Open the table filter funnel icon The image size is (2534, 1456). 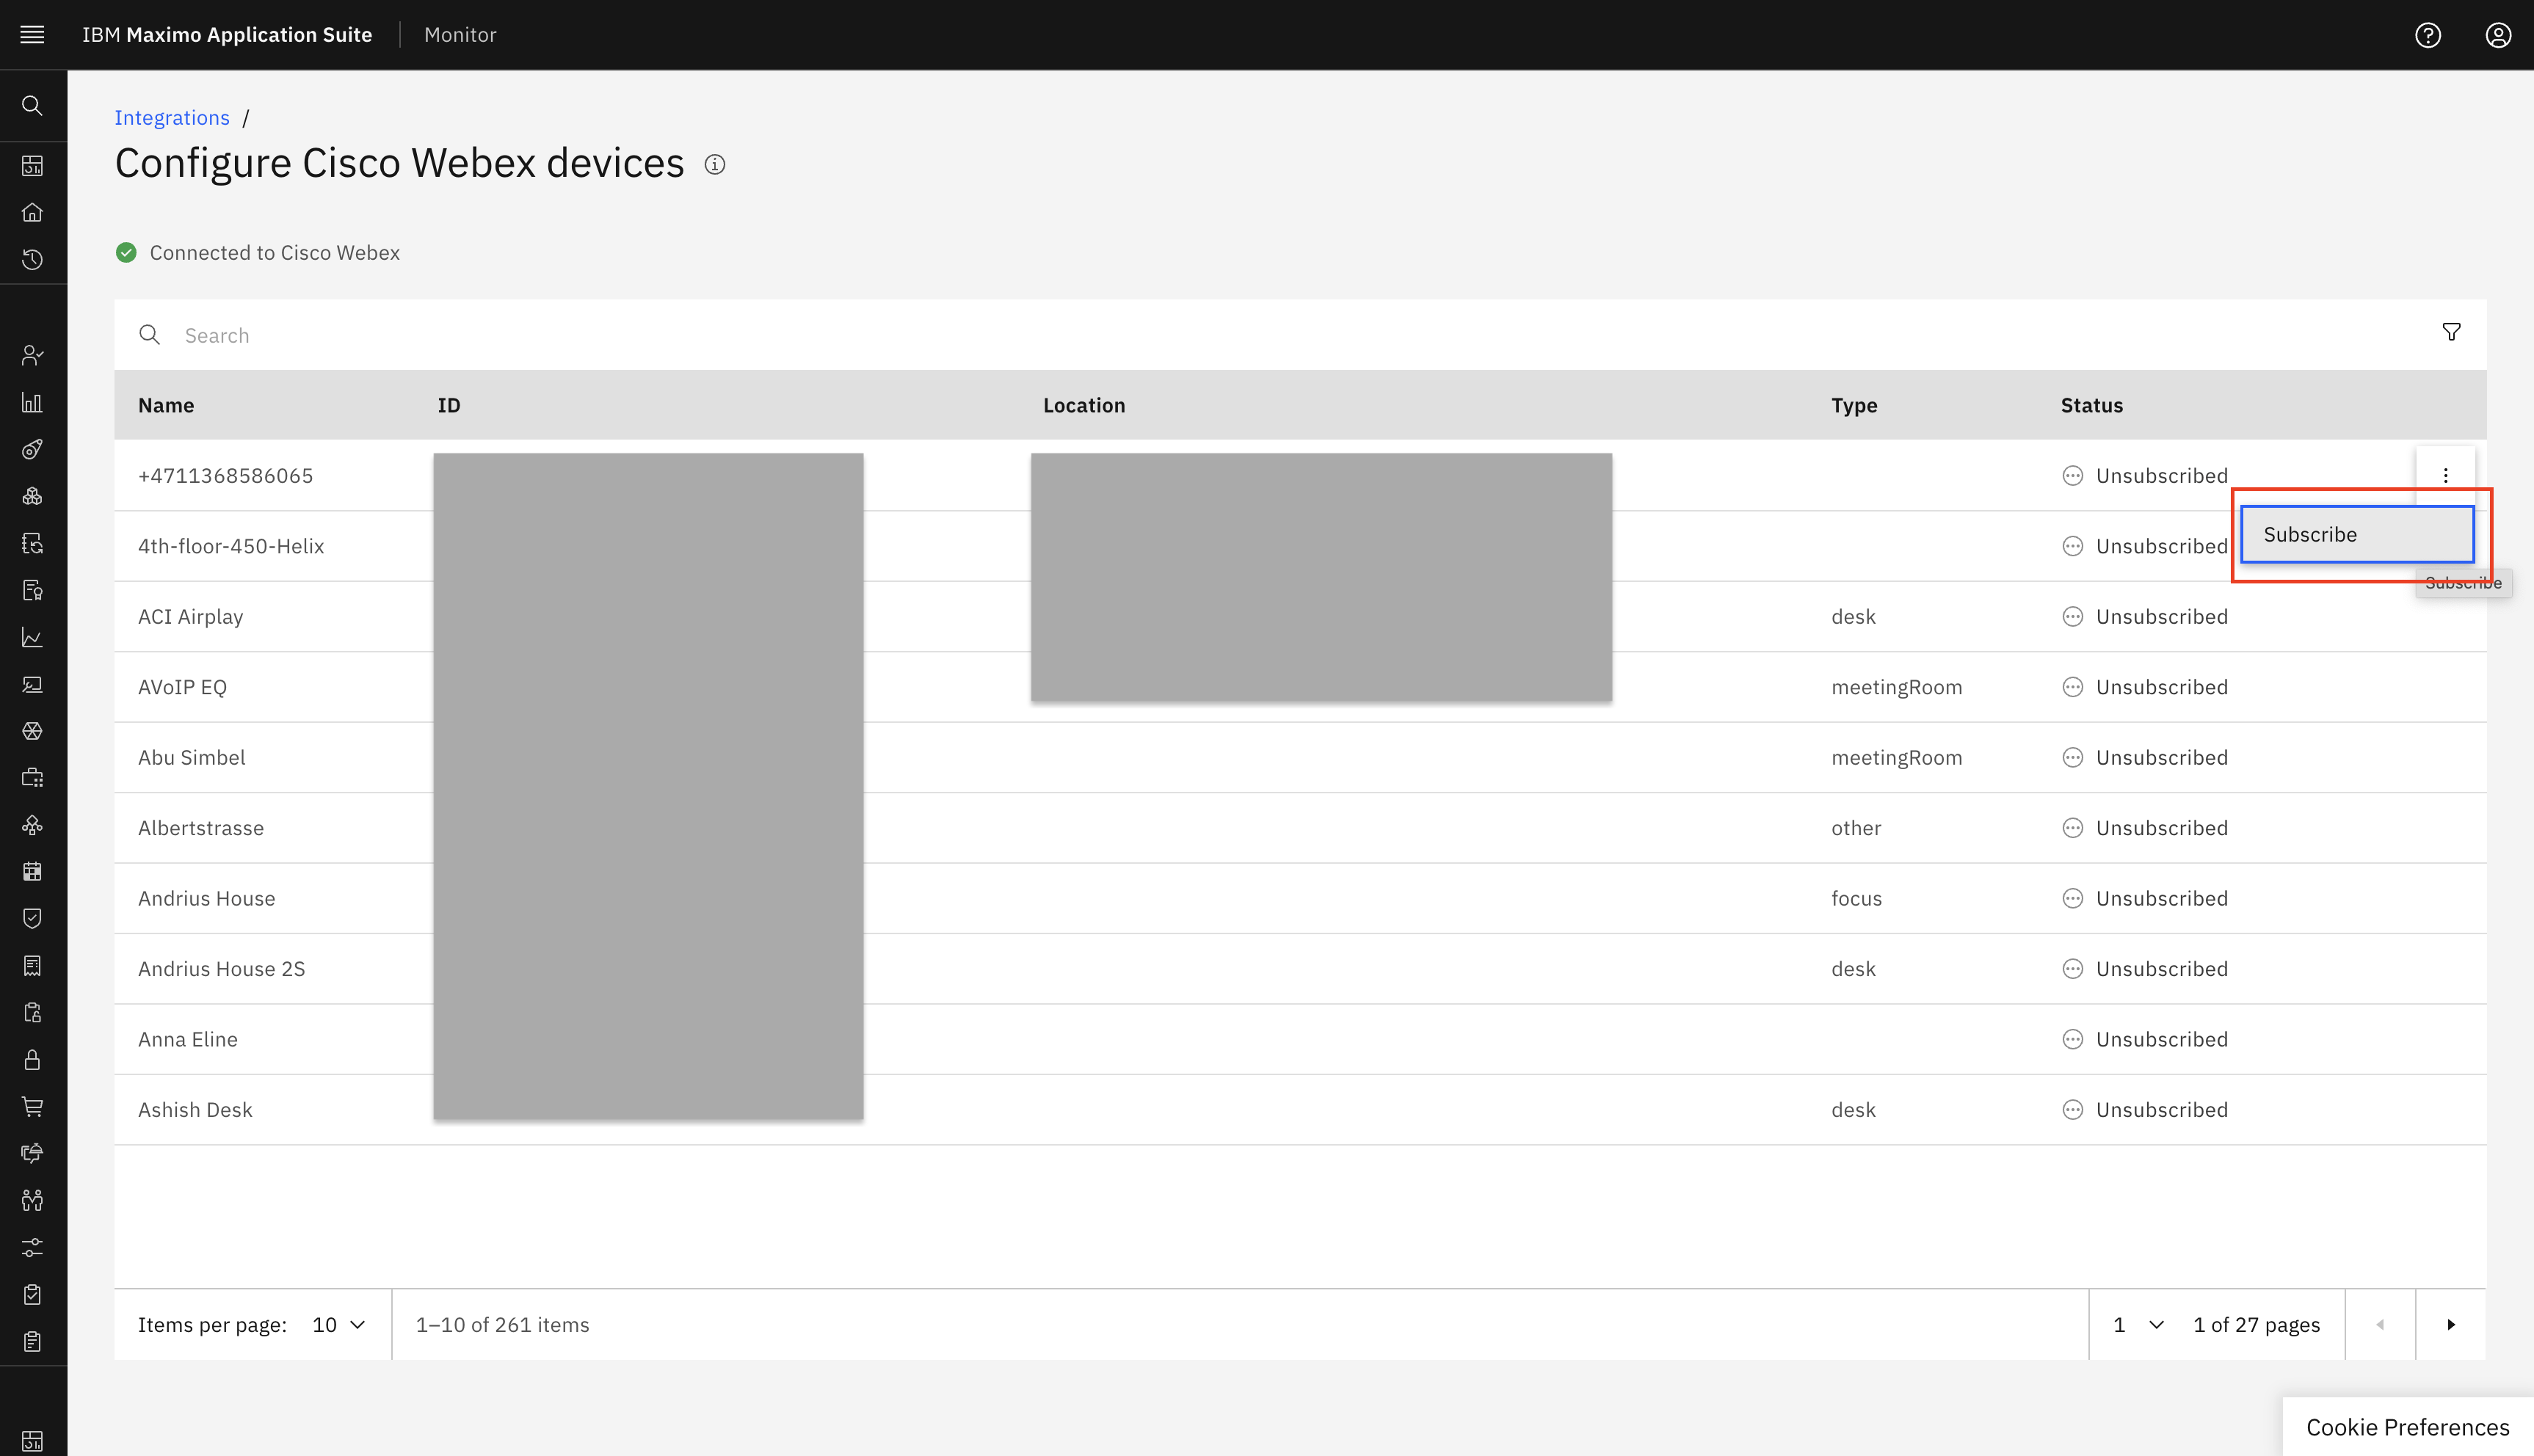(2451, 333)
